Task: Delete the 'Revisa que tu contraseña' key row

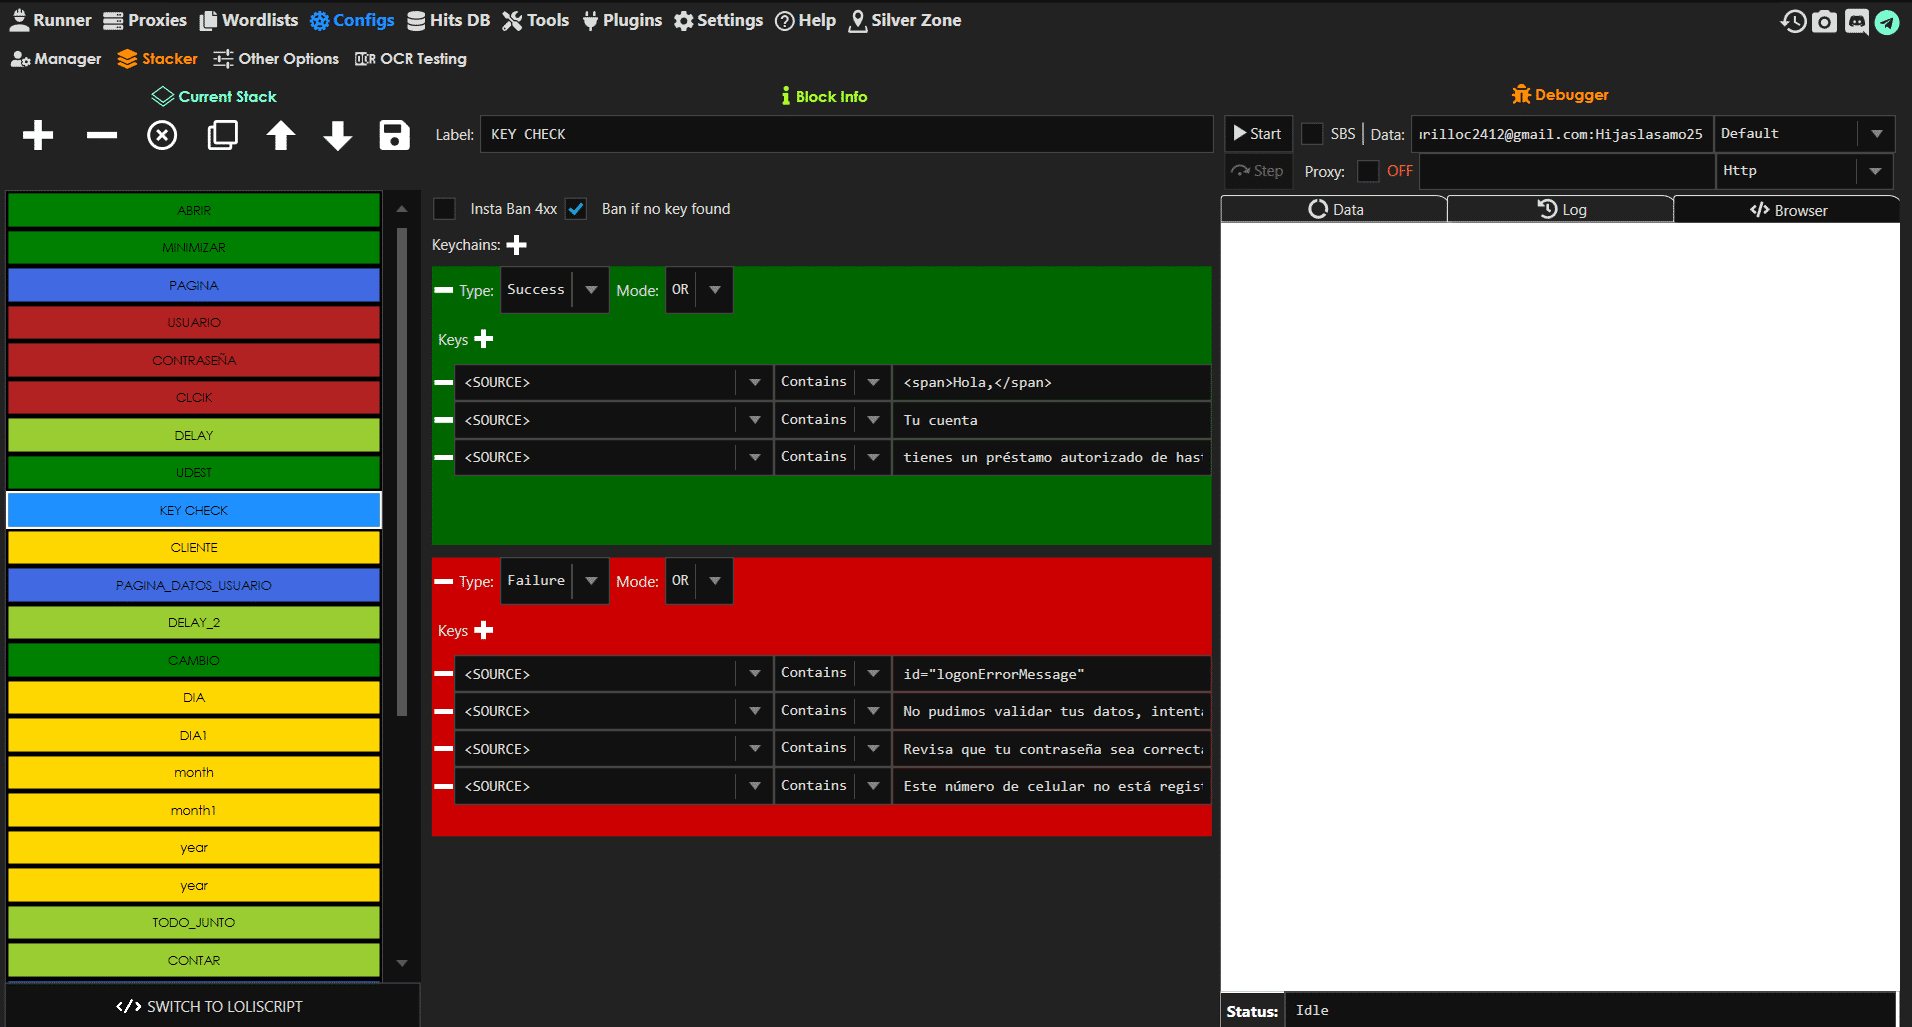Action: tap(443, 749)
